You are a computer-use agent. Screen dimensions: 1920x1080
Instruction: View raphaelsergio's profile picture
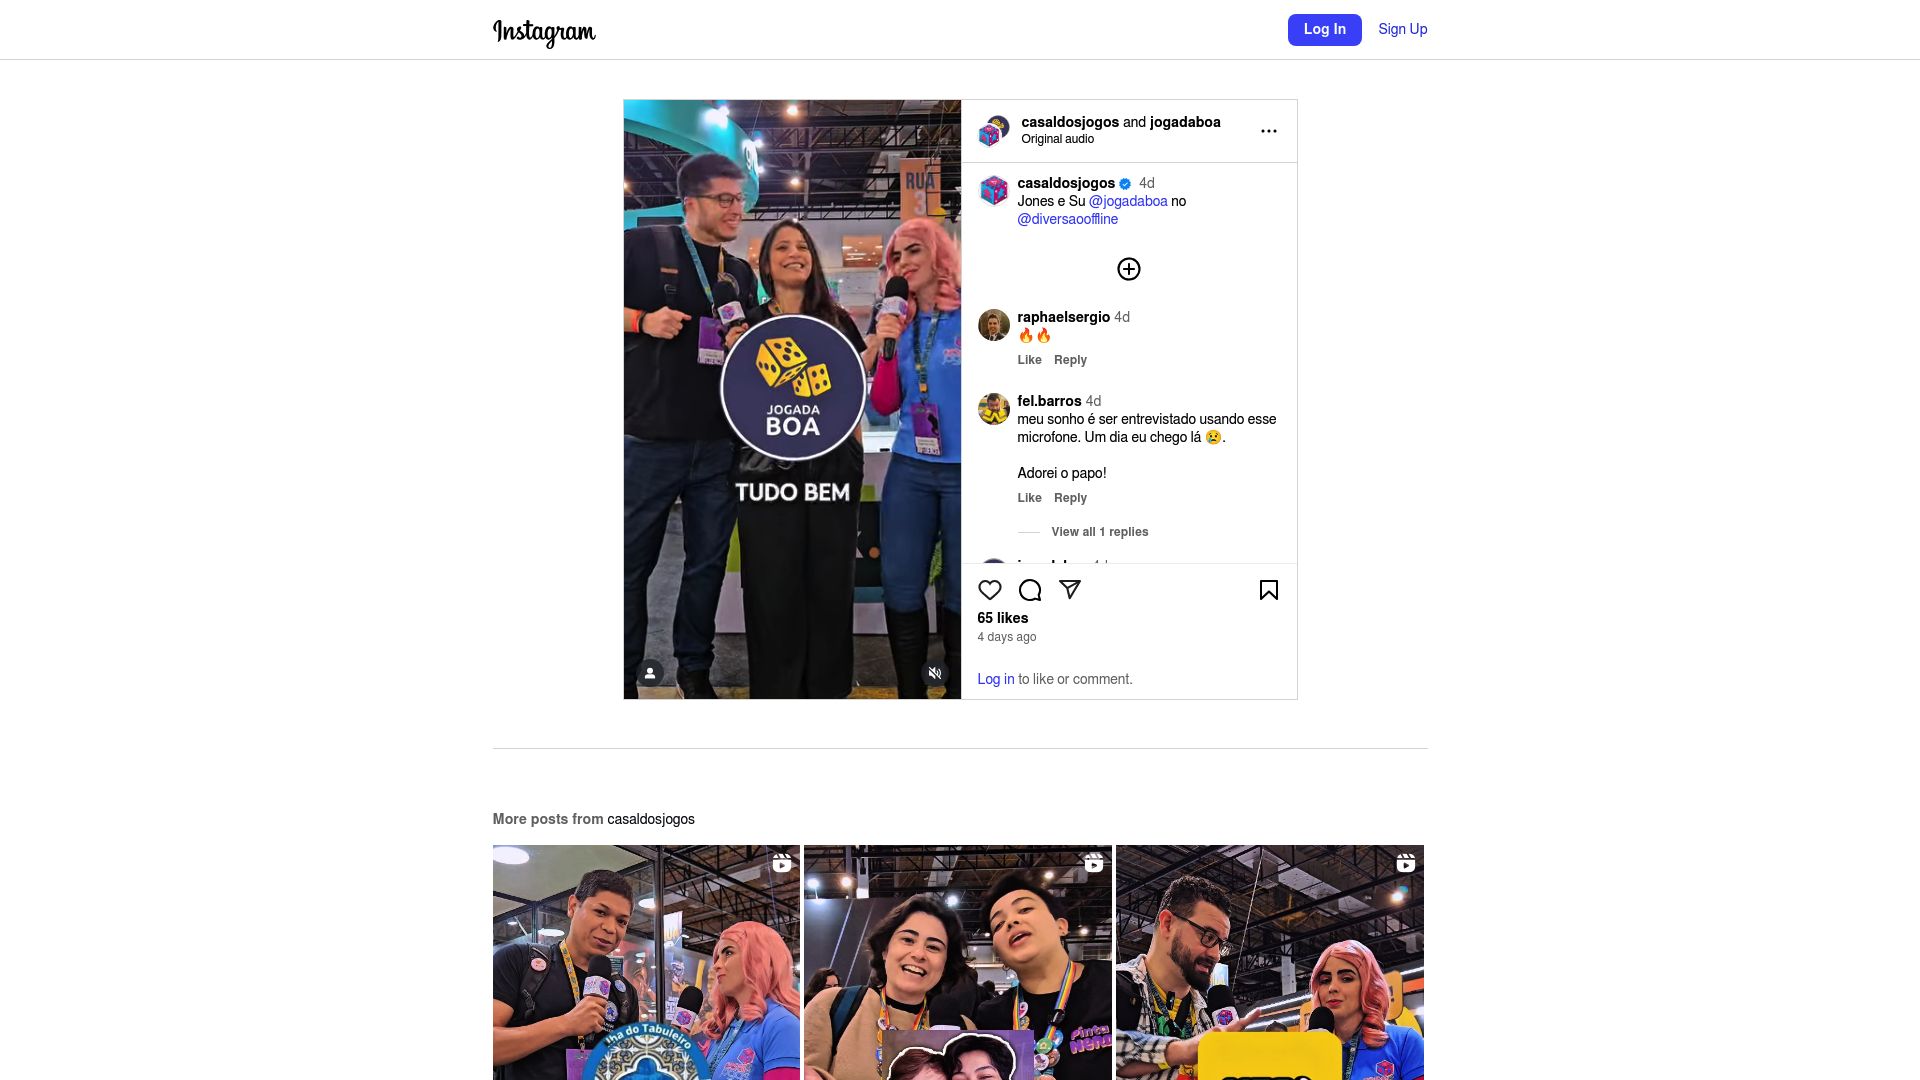tap(993, 325)
